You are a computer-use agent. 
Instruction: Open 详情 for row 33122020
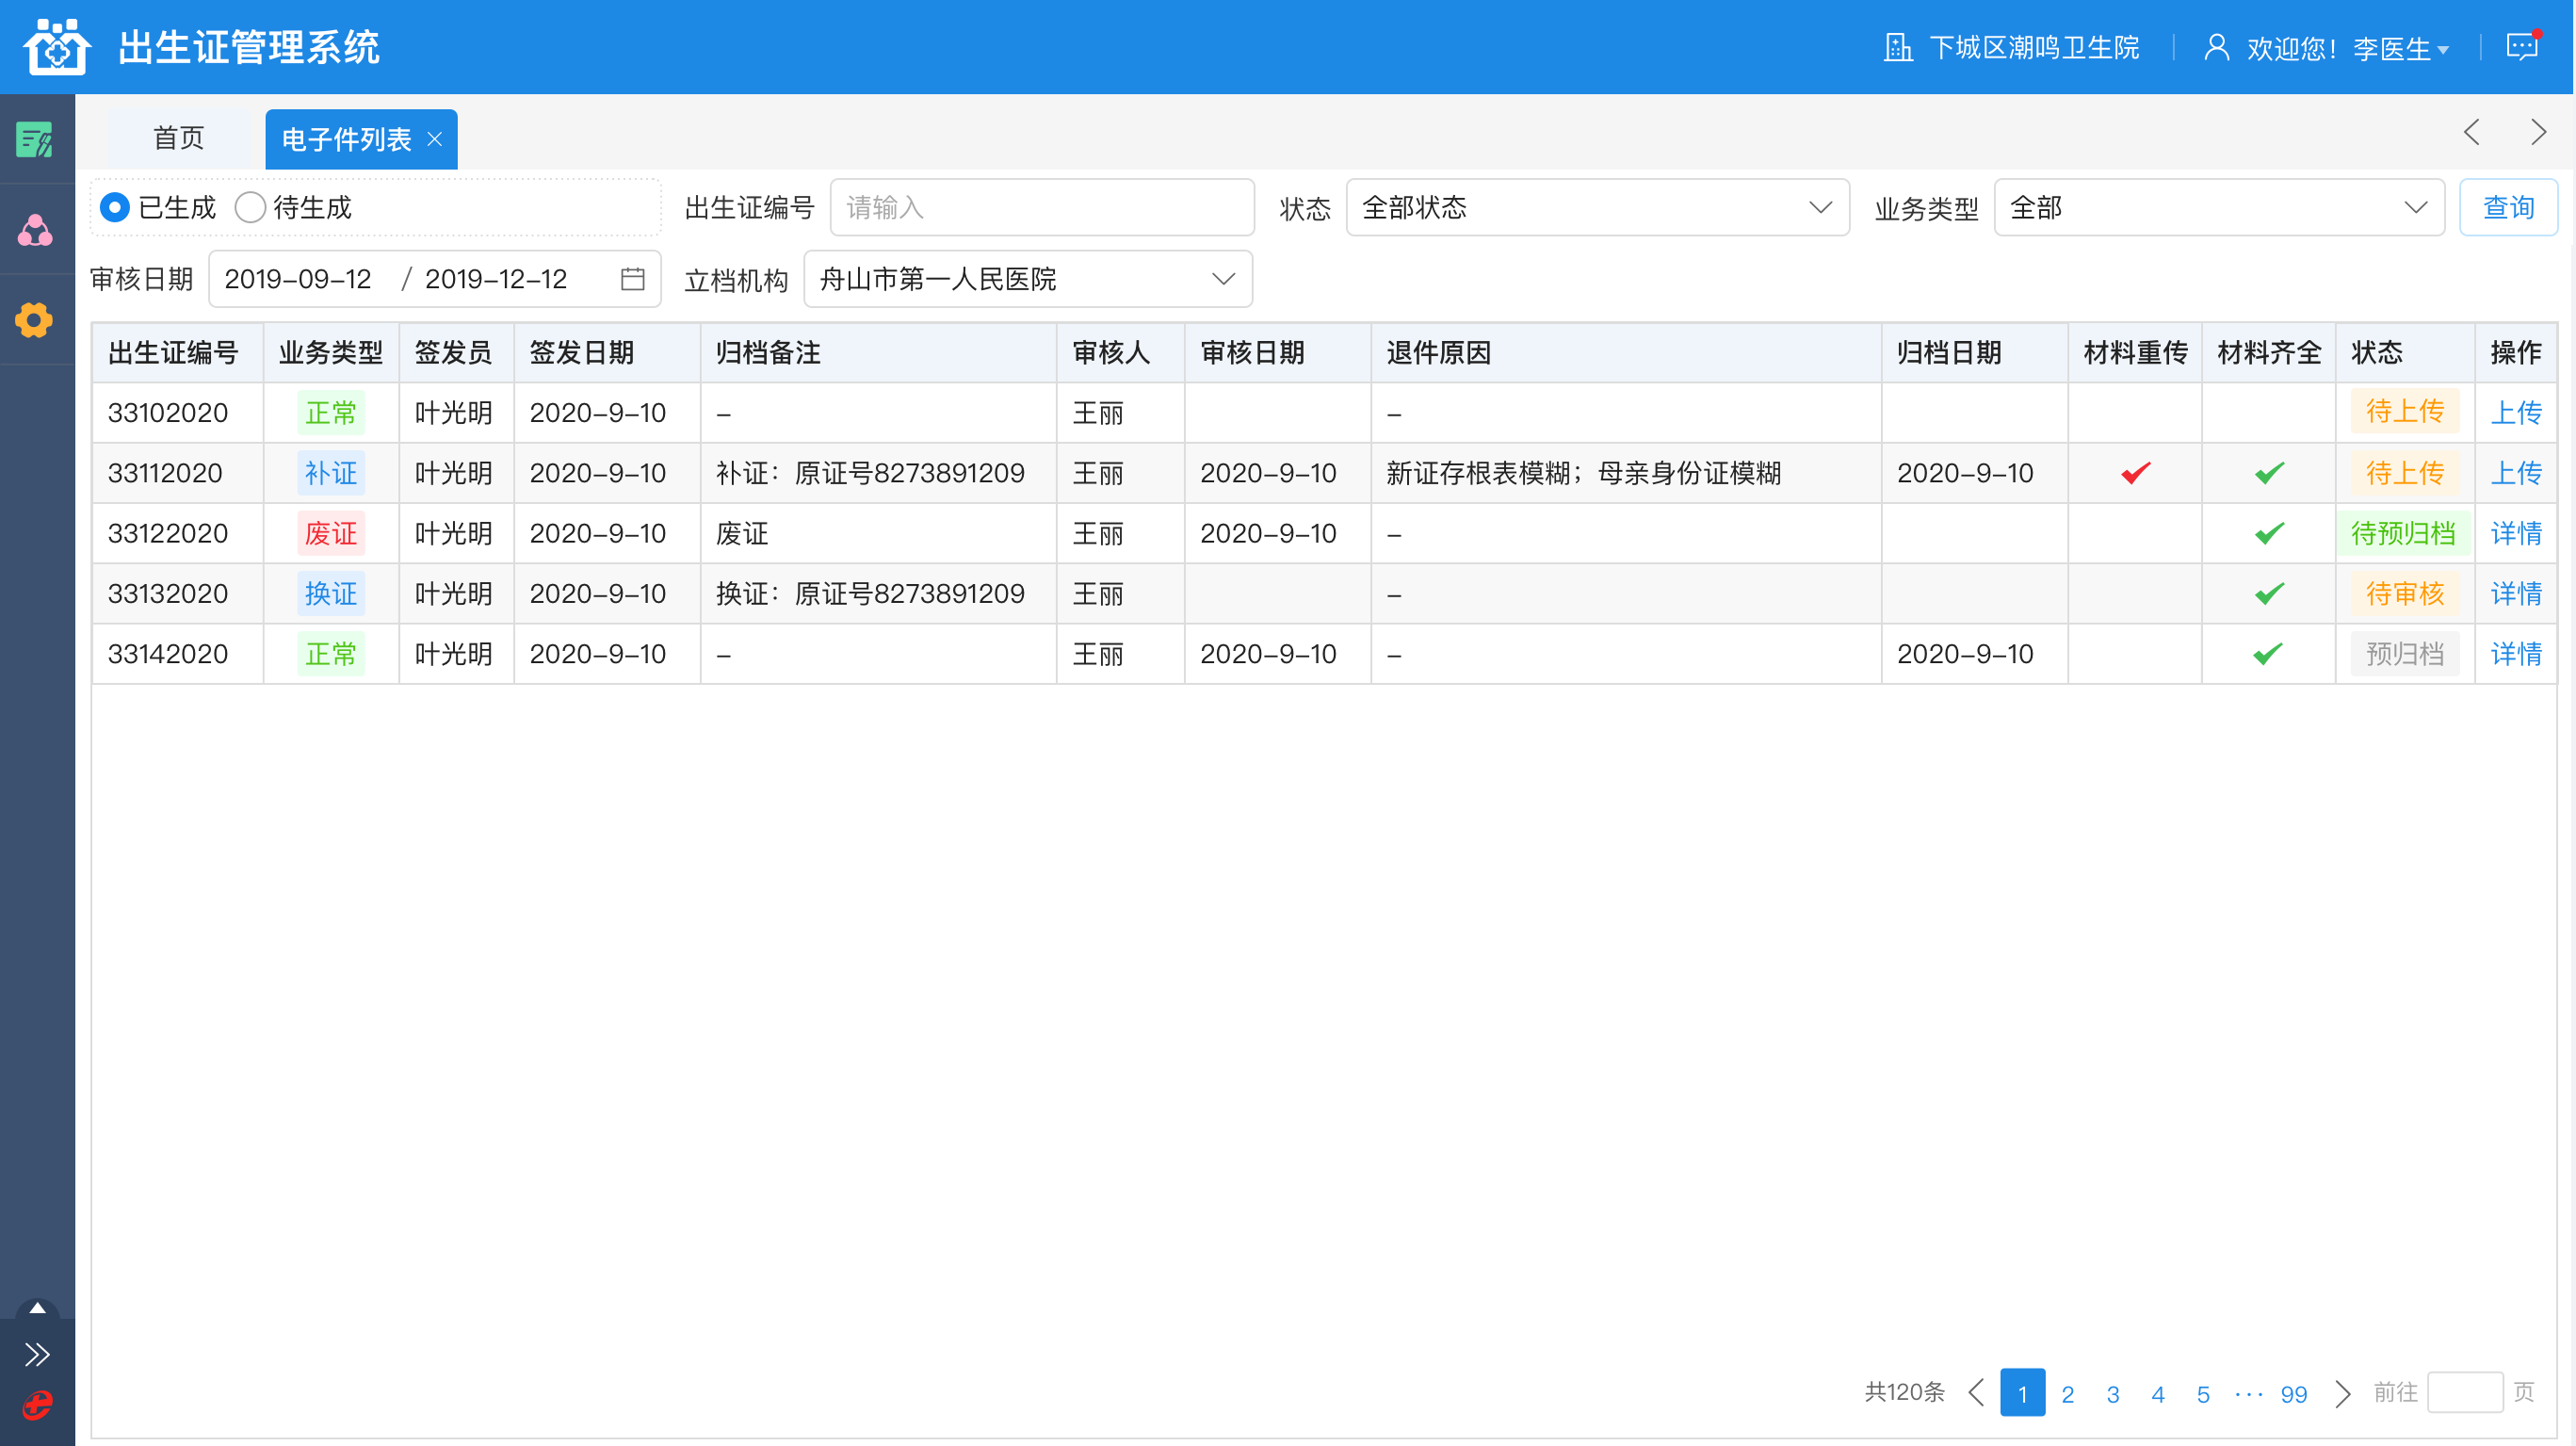pos(2516,533)
